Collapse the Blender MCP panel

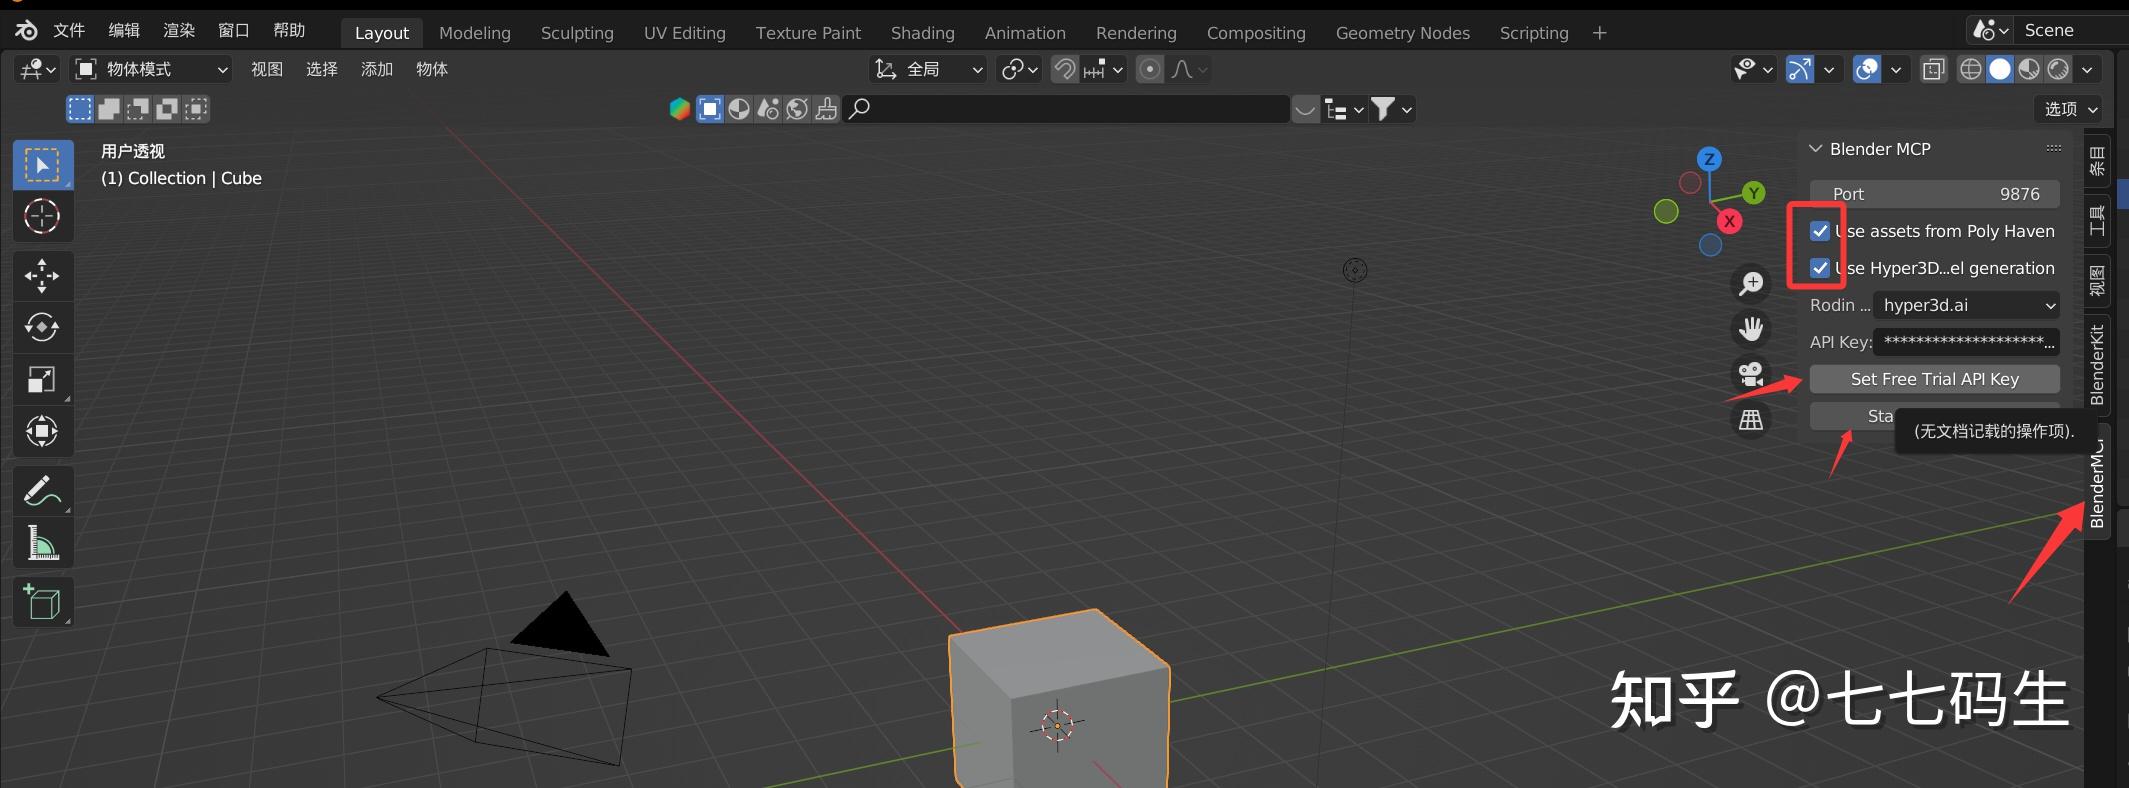coord(1816,149)
